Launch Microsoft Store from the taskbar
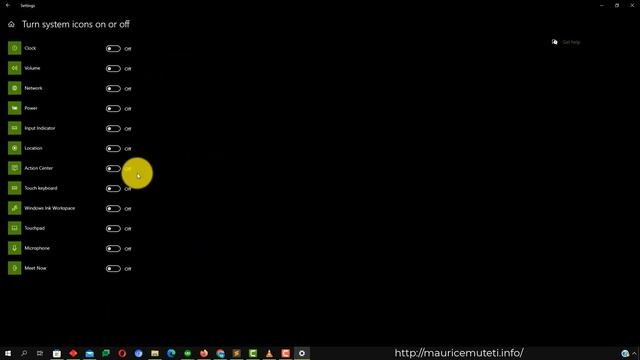640x360 pixels. [57, 353]
